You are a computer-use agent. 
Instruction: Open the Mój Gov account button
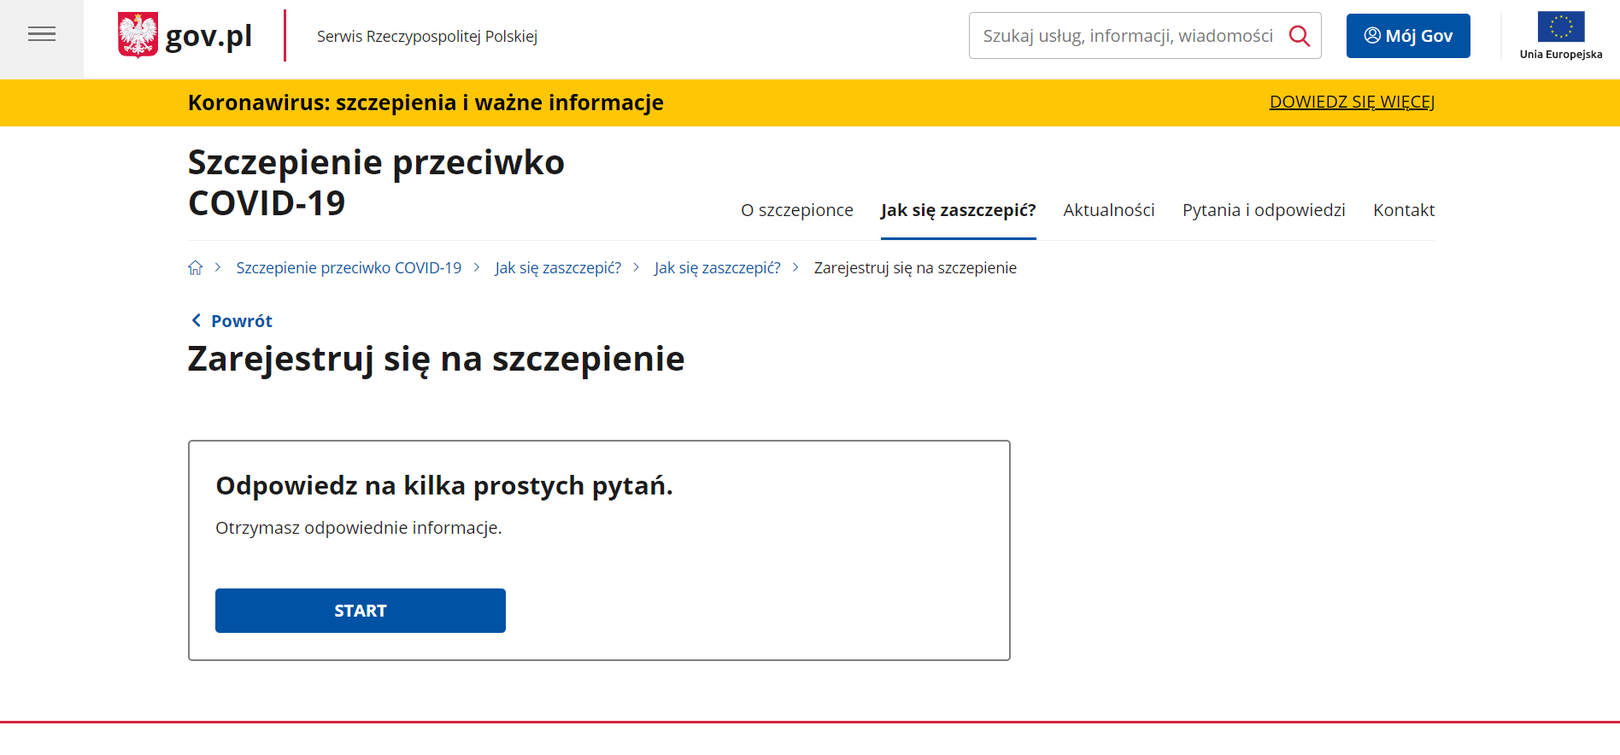[x=1407, y=36]
